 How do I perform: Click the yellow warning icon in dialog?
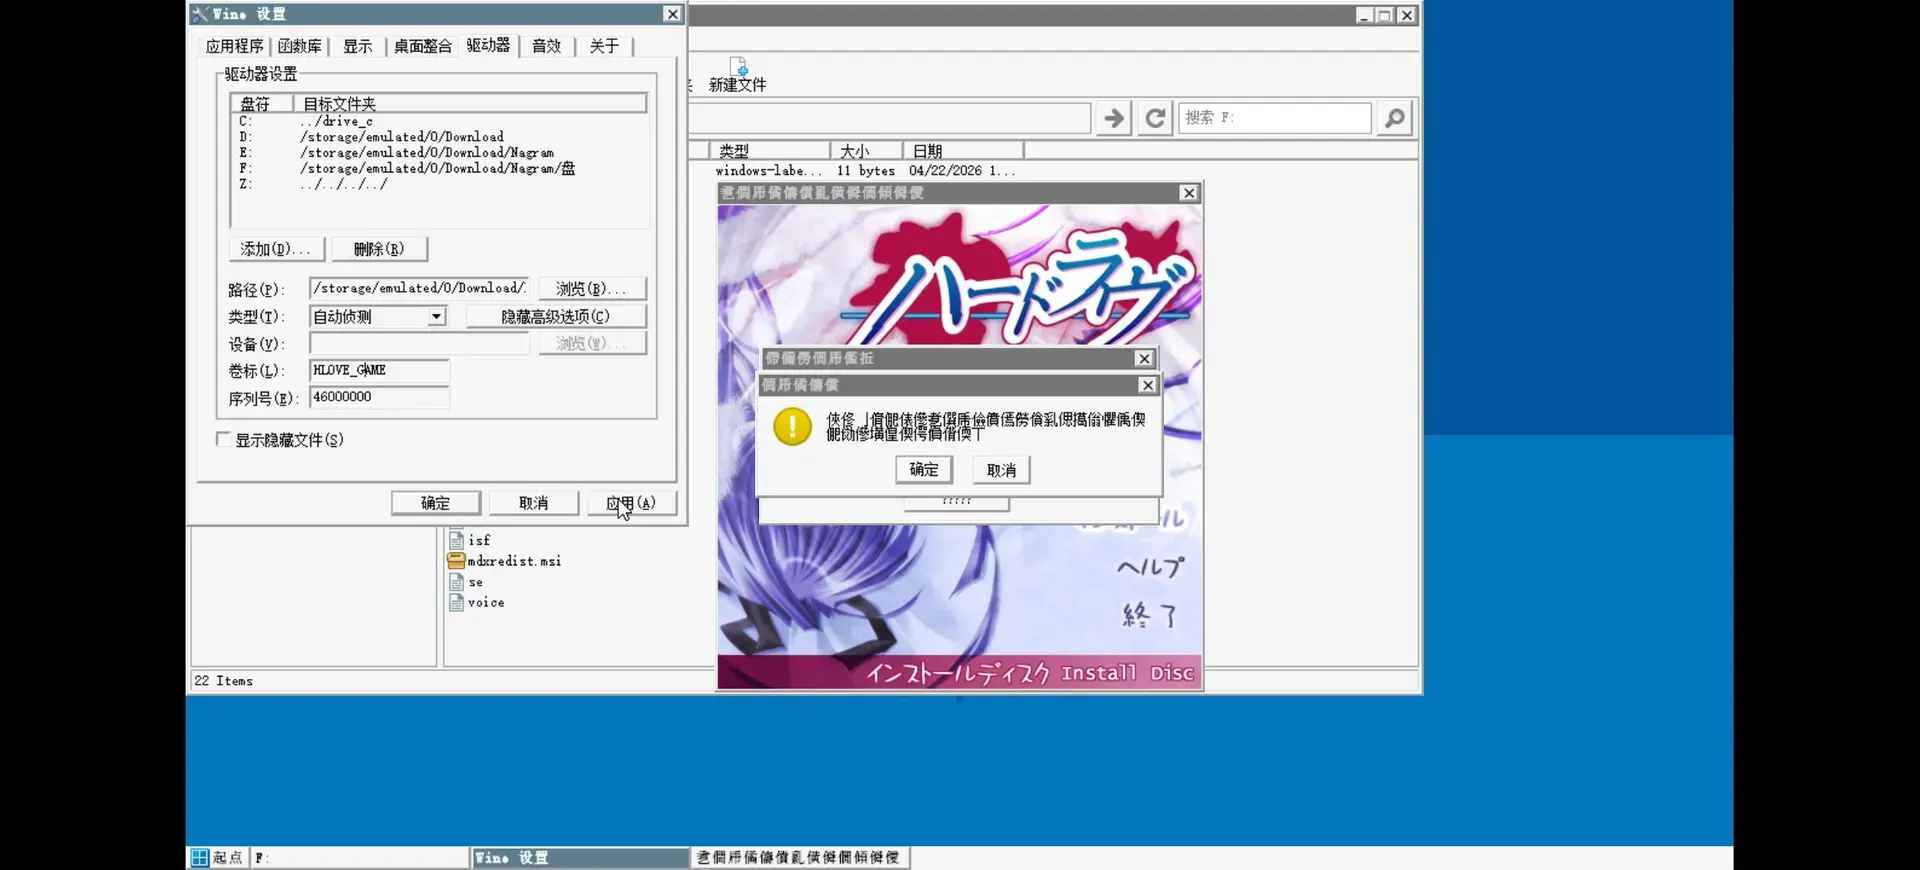coord(792,427)
